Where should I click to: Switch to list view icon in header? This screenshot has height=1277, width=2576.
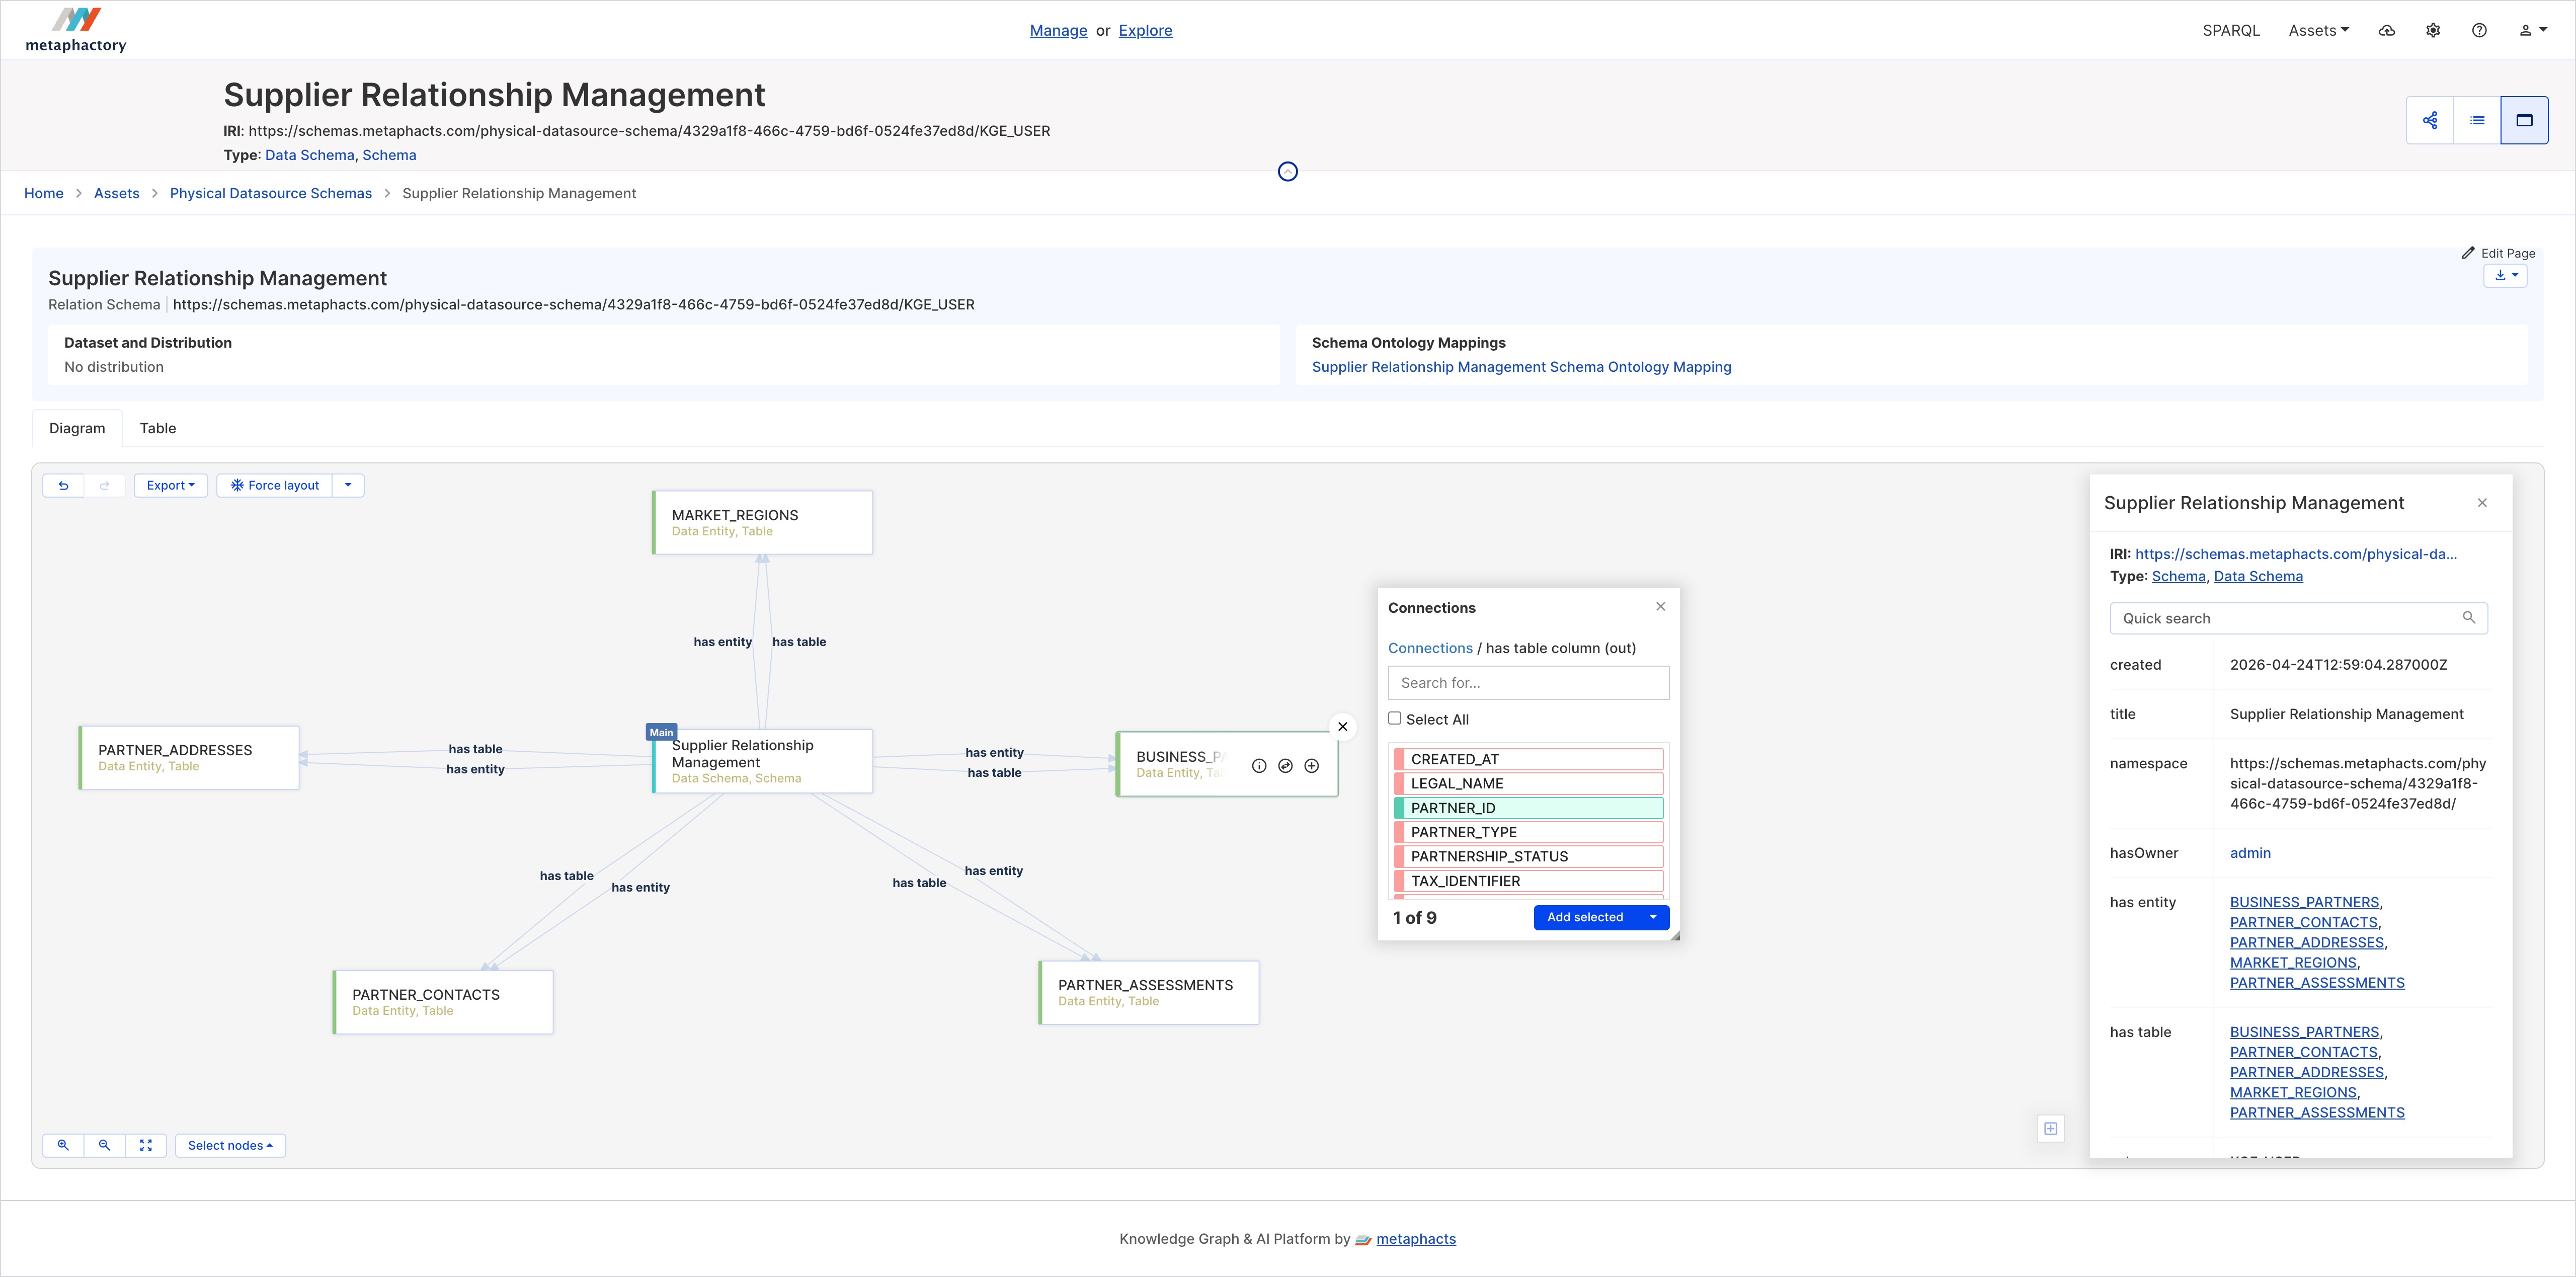tap(2477, 120)
